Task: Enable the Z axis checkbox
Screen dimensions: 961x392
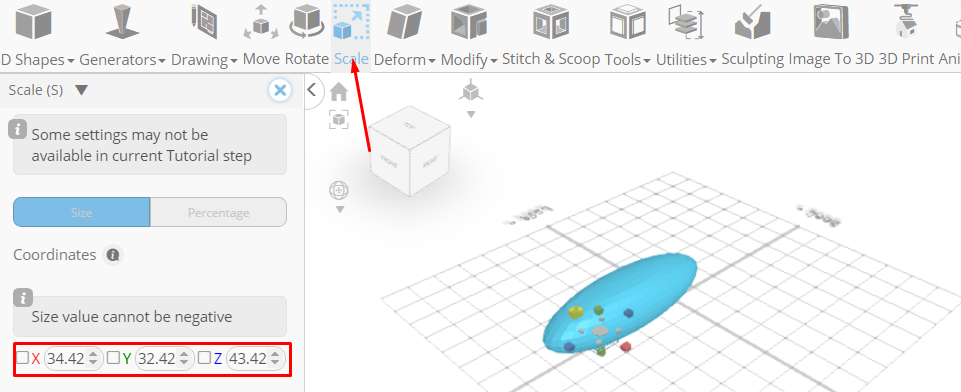Action: click(x=204, y=358)
